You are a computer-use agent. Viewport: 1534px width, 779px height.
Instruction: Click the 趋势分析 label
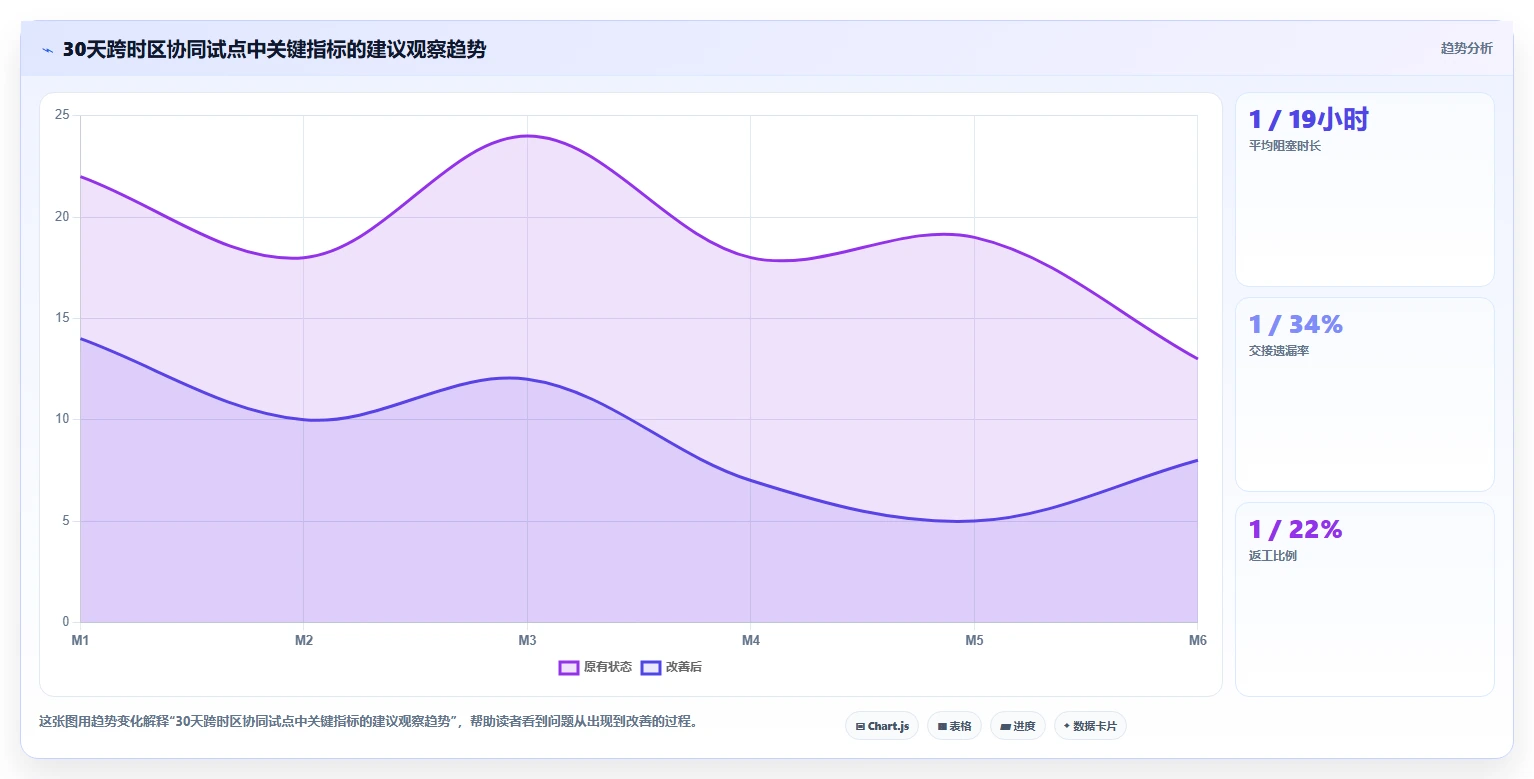click(1466, 48)
